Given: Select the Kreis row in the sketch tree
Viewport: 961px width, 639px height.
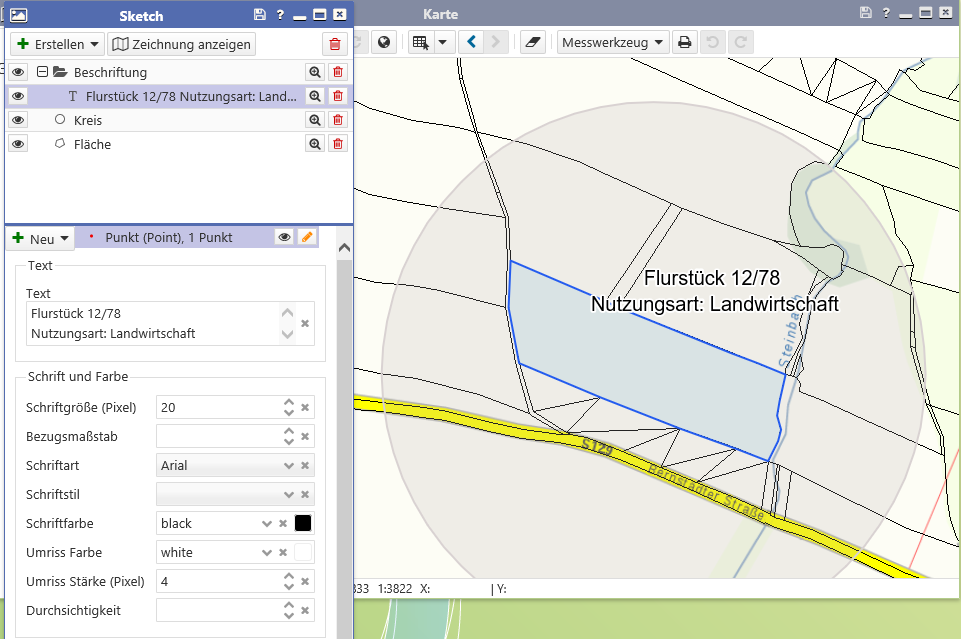Looking at the screenshot, I should (x=179, y=120).
